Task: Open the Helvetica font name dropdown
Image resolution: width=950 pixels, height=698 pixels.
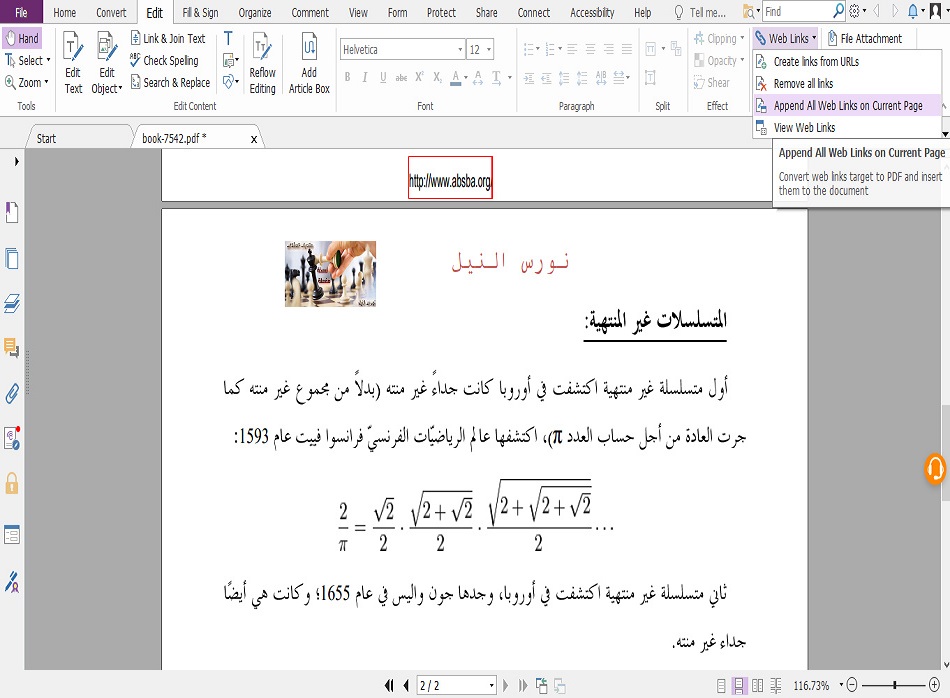Action: [460, 50]
